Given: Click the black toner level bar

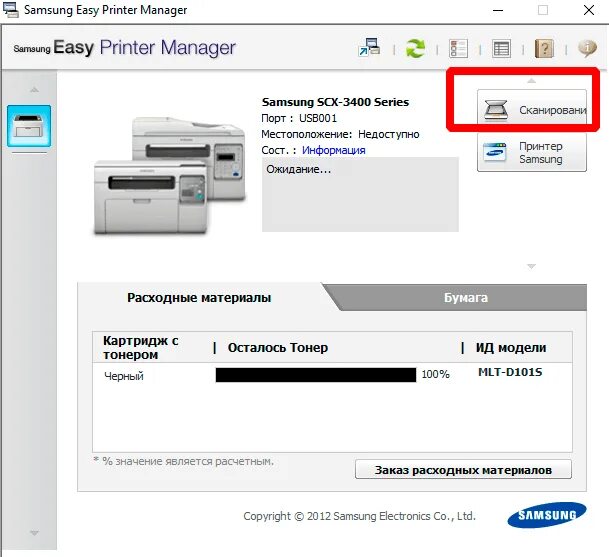Looking at the screenshot, I should pos(316,375).
